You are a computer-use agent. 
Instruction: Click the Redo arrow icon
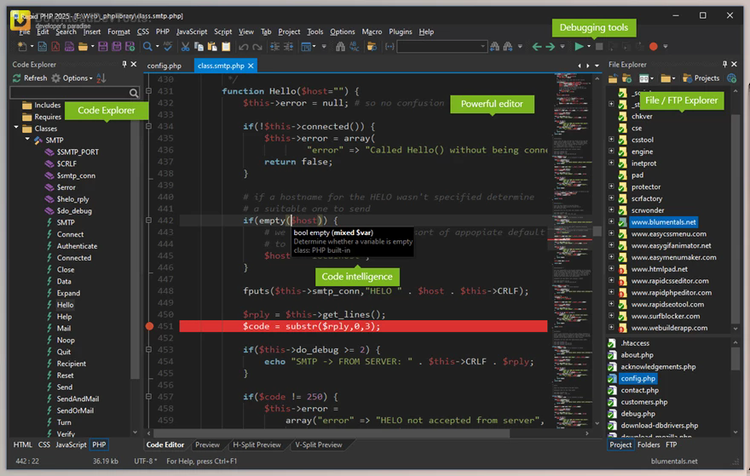(257, 46)
